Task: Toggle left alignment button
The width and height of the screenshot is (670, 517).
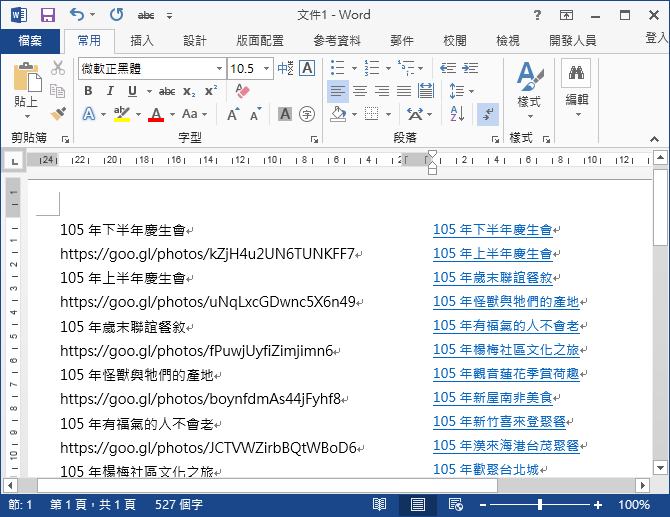Action: [x=338, y=91]
